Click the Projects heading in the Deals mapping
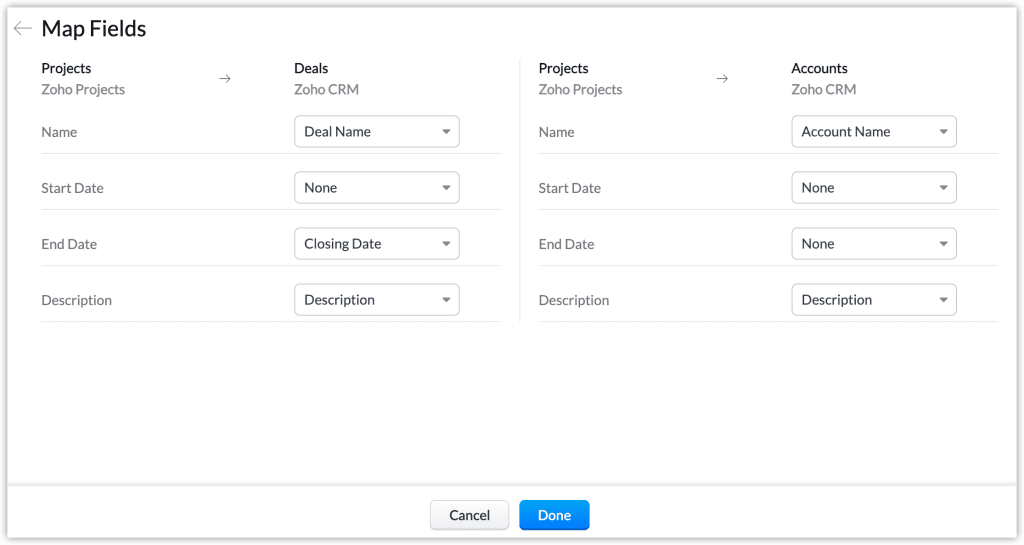This screenshot has height=545, width=1024. point(66,69)
